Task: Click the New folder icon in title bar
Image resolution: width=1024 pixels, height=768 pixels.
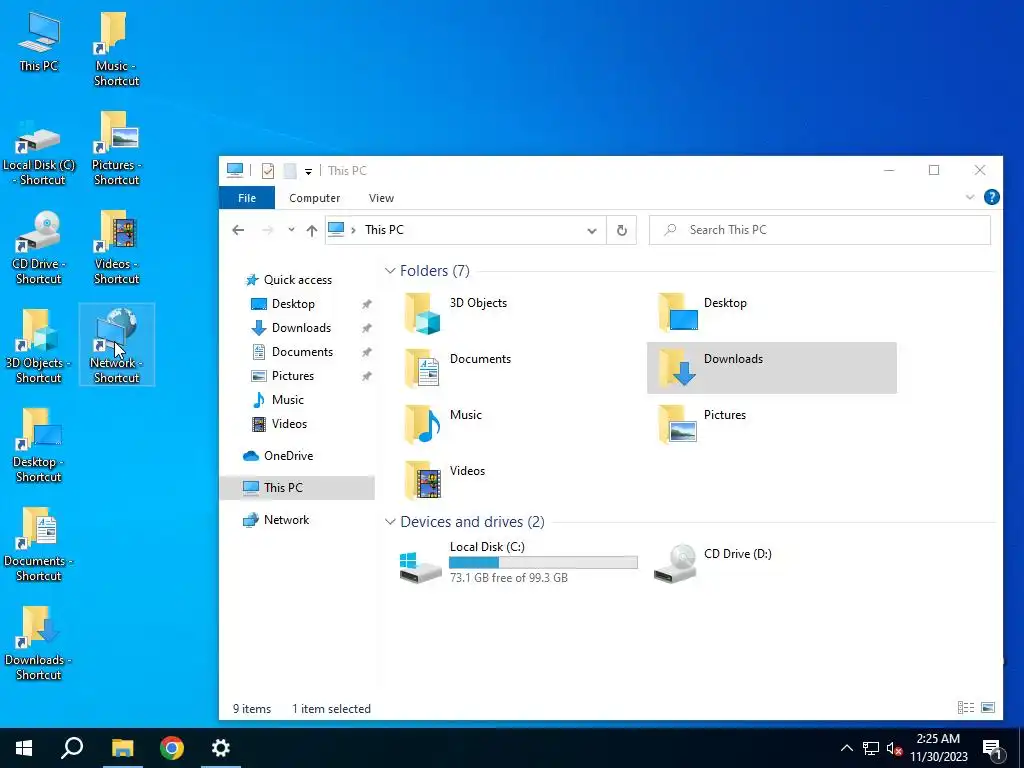Action: (x=290, y=170)
